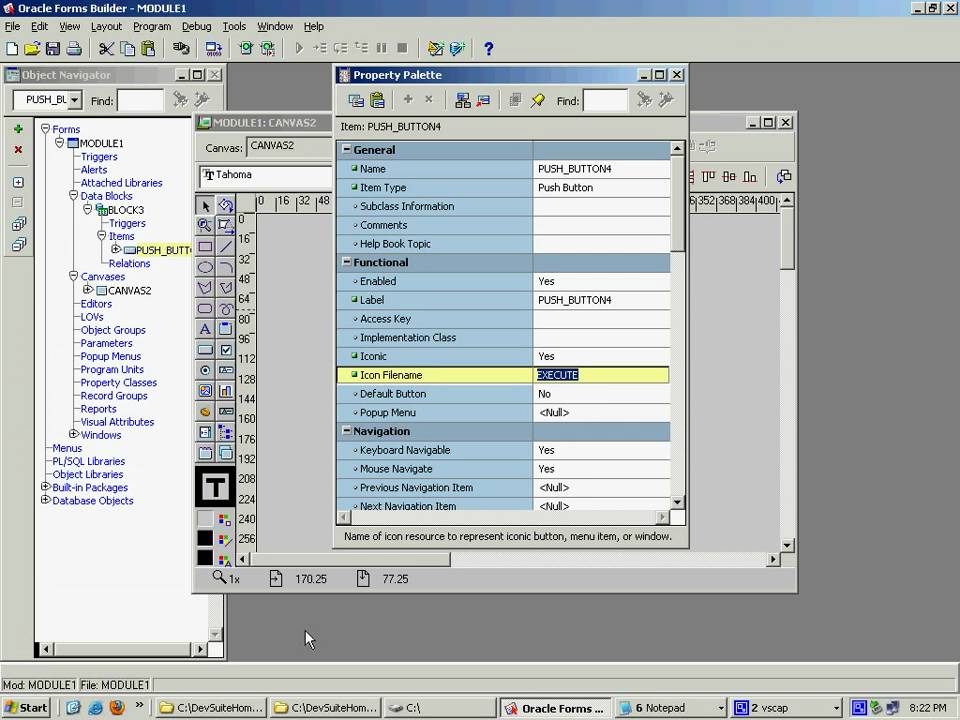The height and width of the screenshot is (720, 960).
Task: Expand the Built-in Packages node
Action: tap(45, 486)
